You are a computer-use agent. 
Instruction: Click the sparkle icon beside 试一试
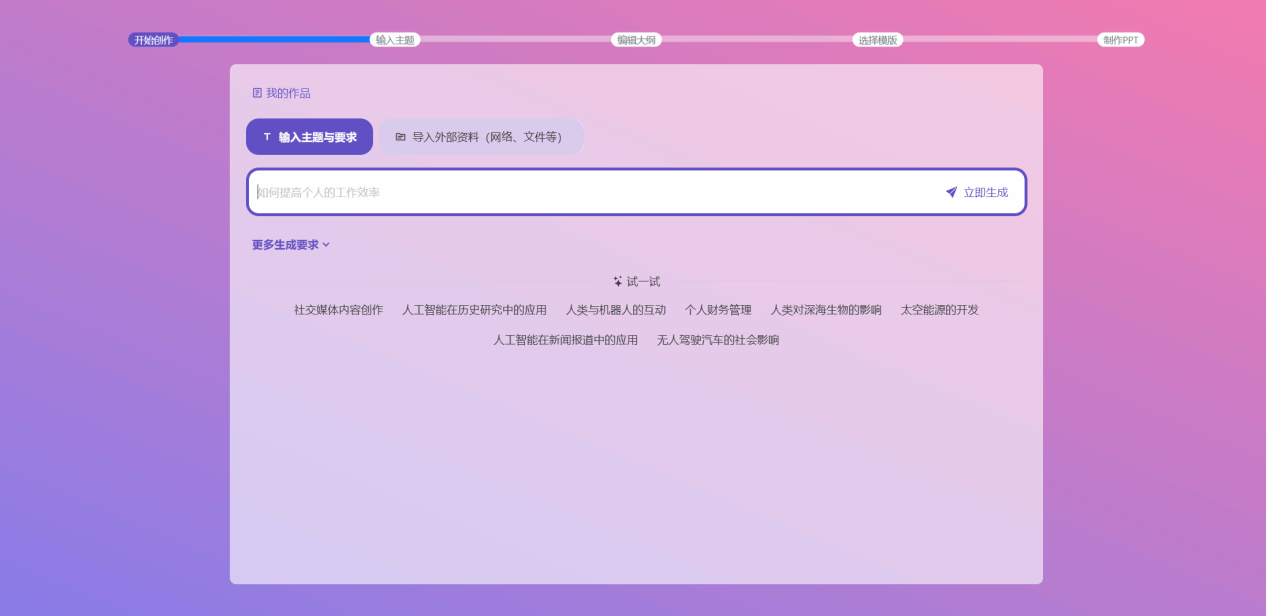click(x=618, y=282)
